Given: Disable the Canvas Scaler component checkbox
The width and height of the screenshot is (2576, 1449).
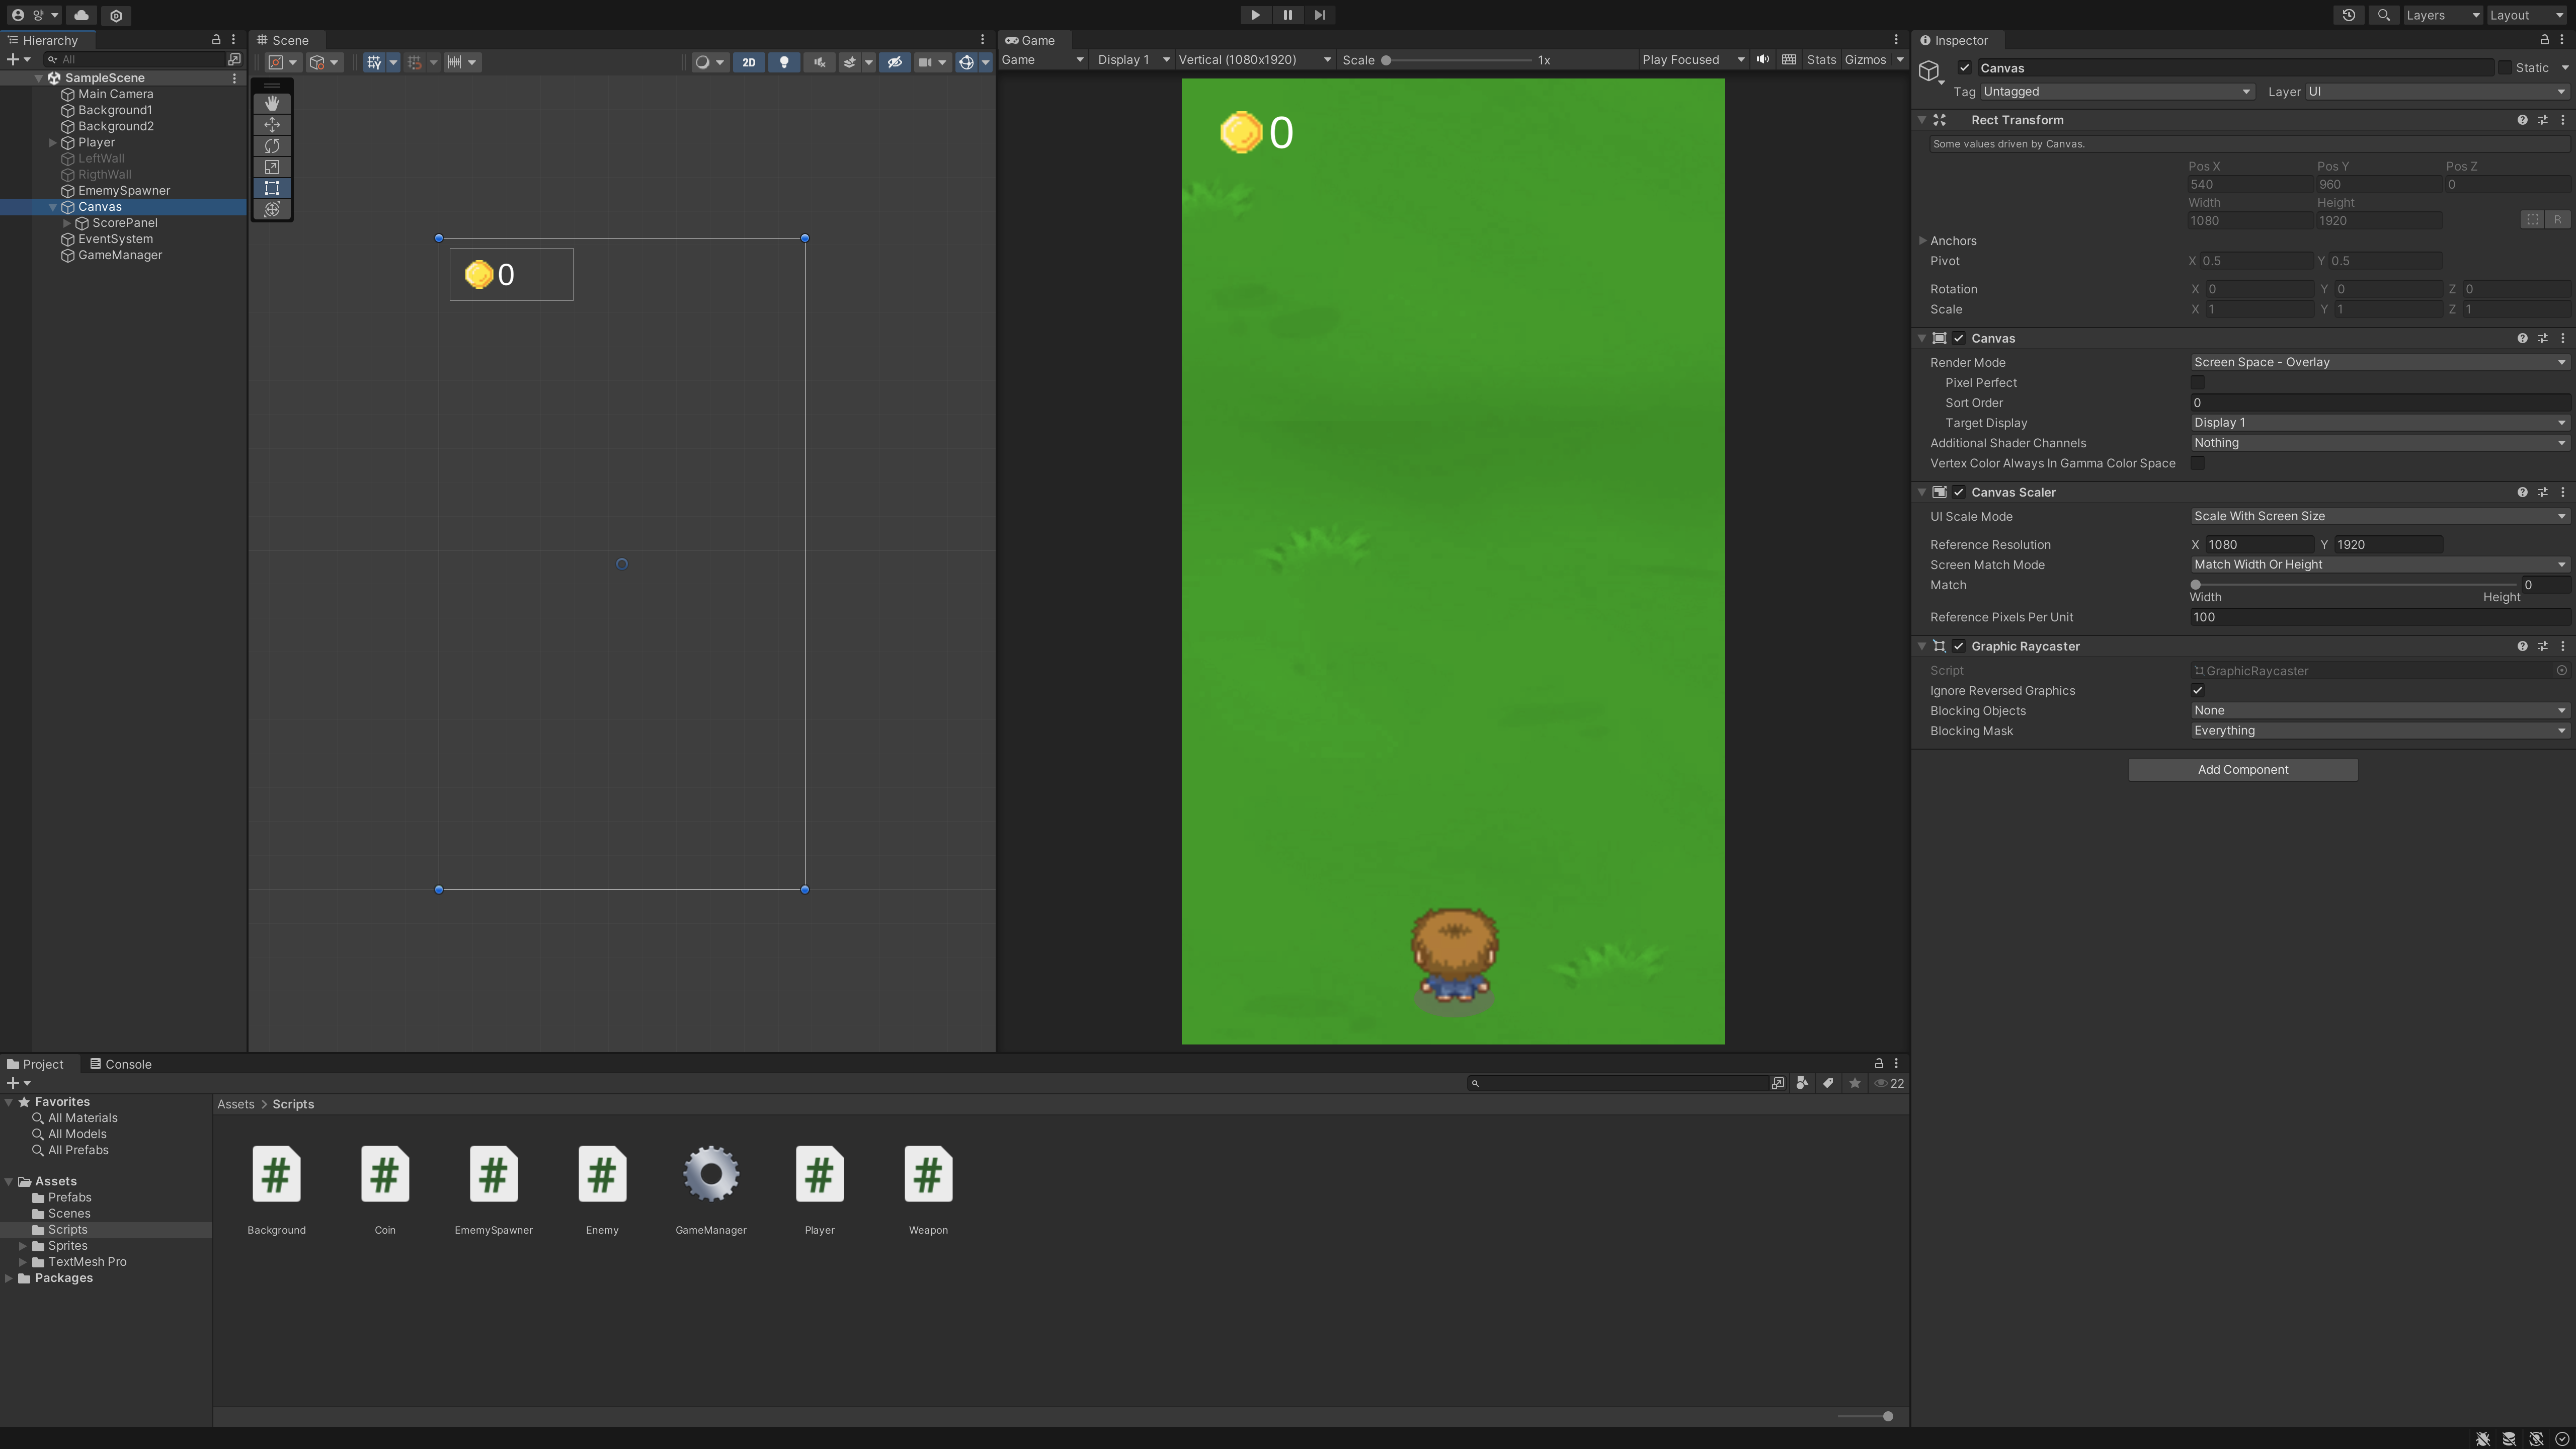Looking at the screenshot, I should (1959, 493).
